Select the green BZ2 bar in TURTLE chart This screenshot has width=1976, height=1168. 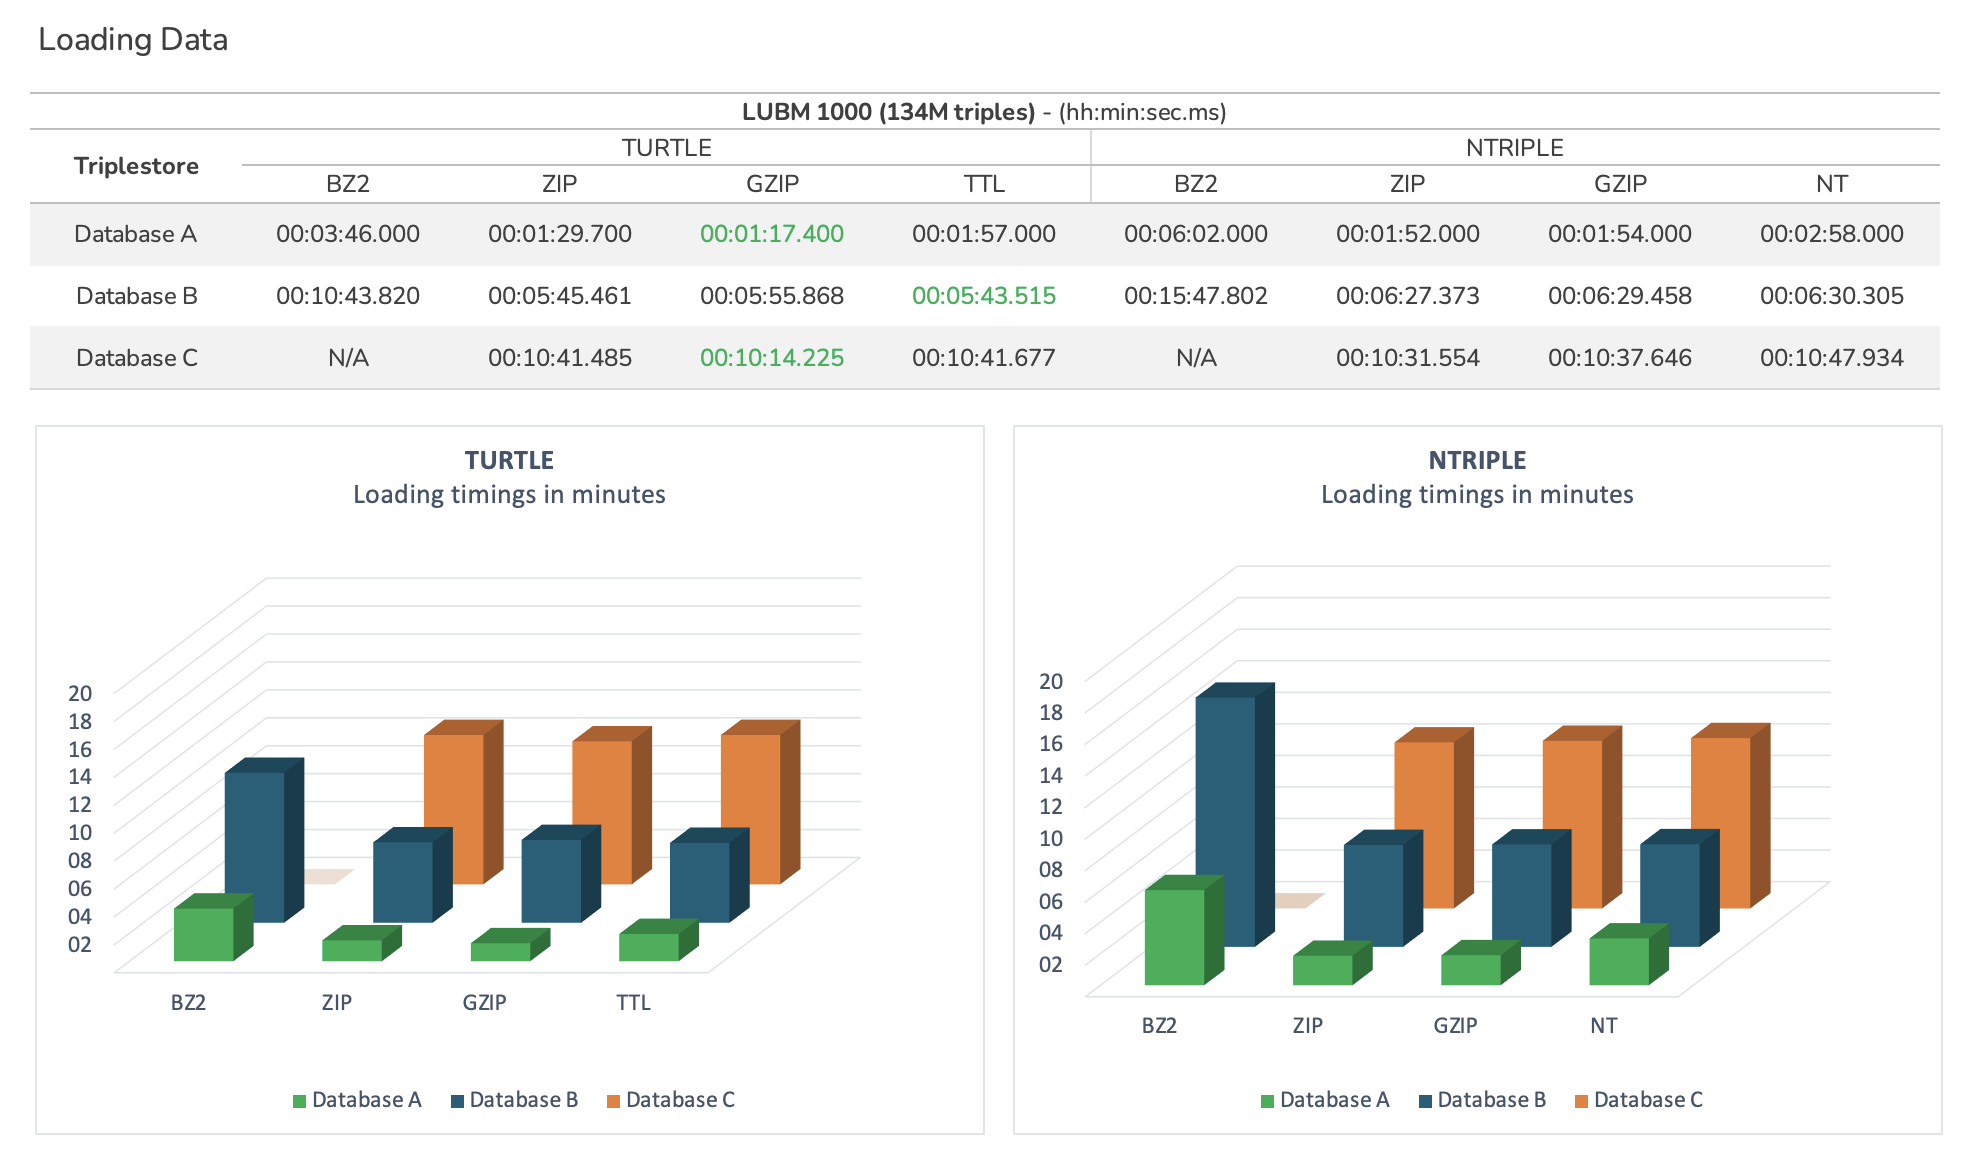[x=204, y=934]
